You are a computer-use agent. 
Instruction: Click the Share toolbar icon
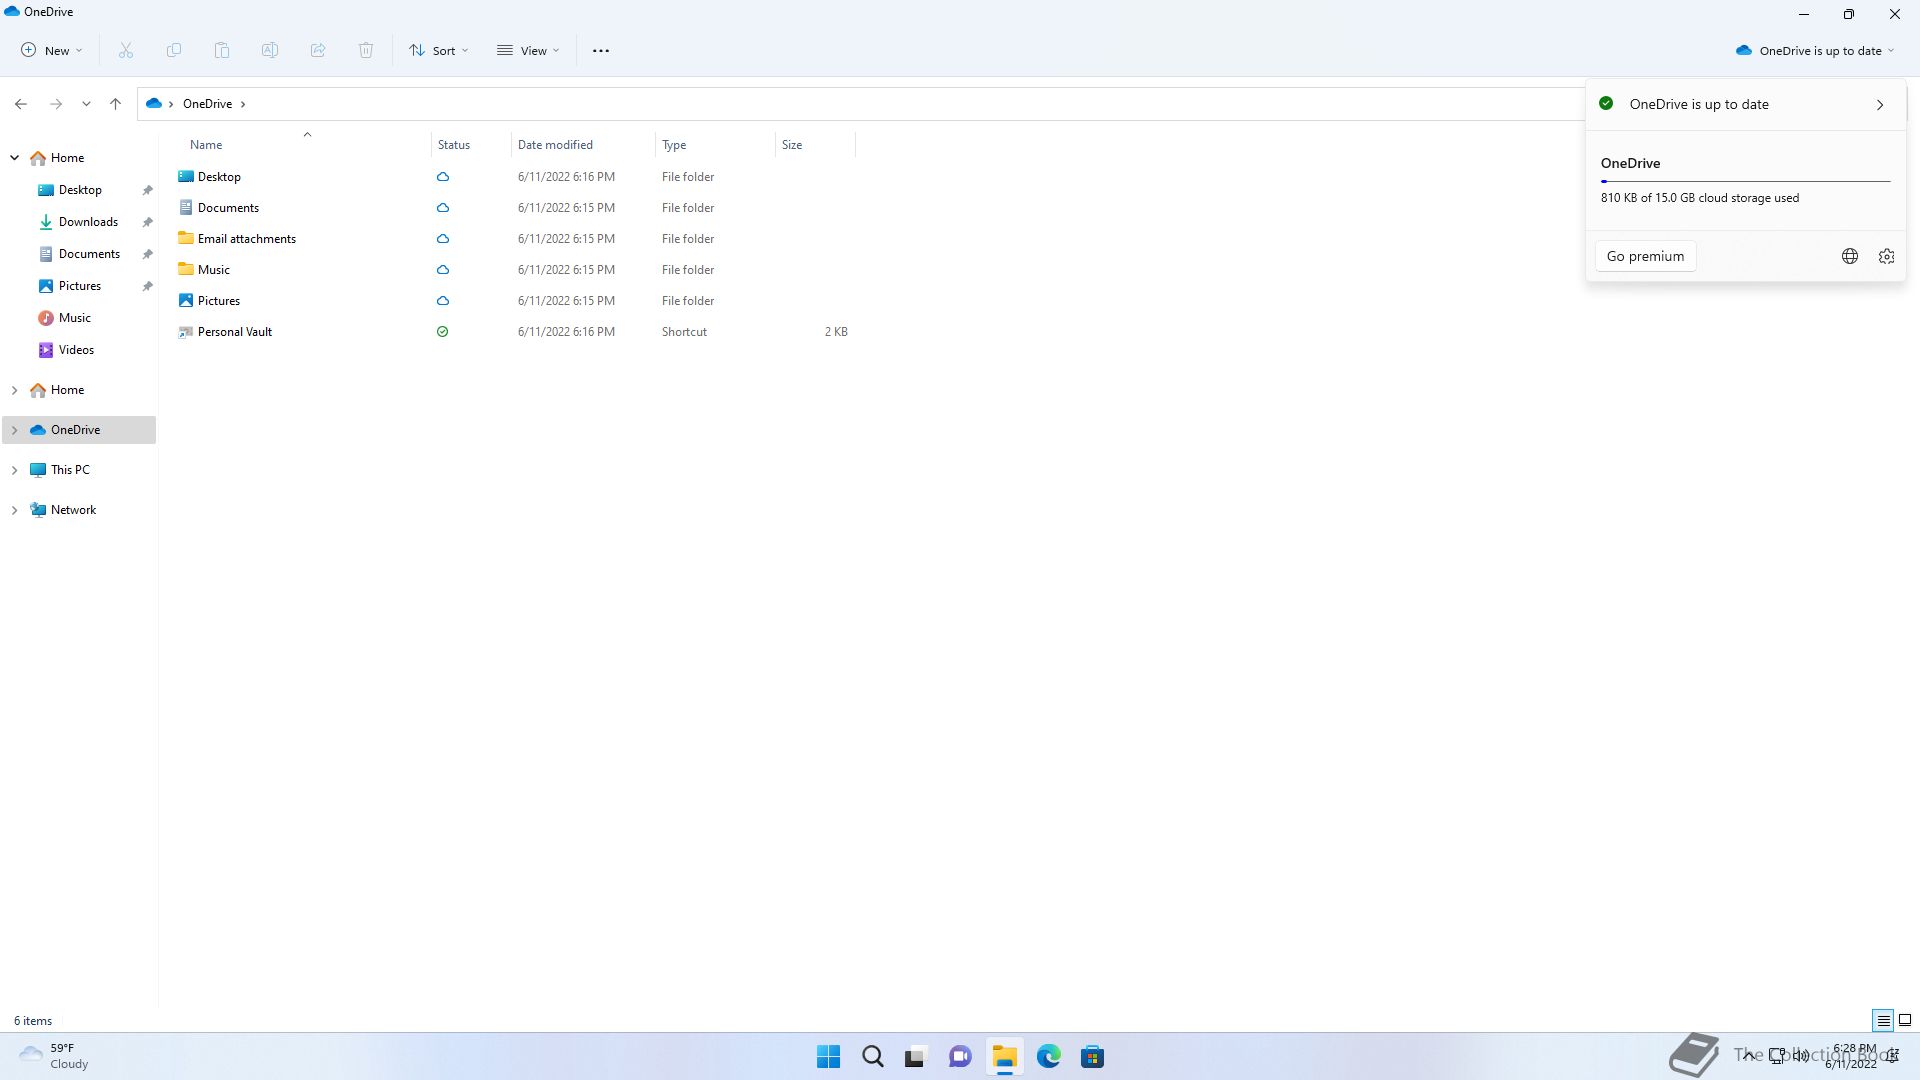tap(318, 50)
